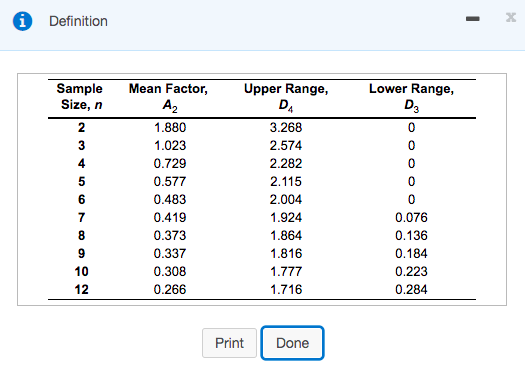Click sample size 5 in the first column

[x=81, y=182]
